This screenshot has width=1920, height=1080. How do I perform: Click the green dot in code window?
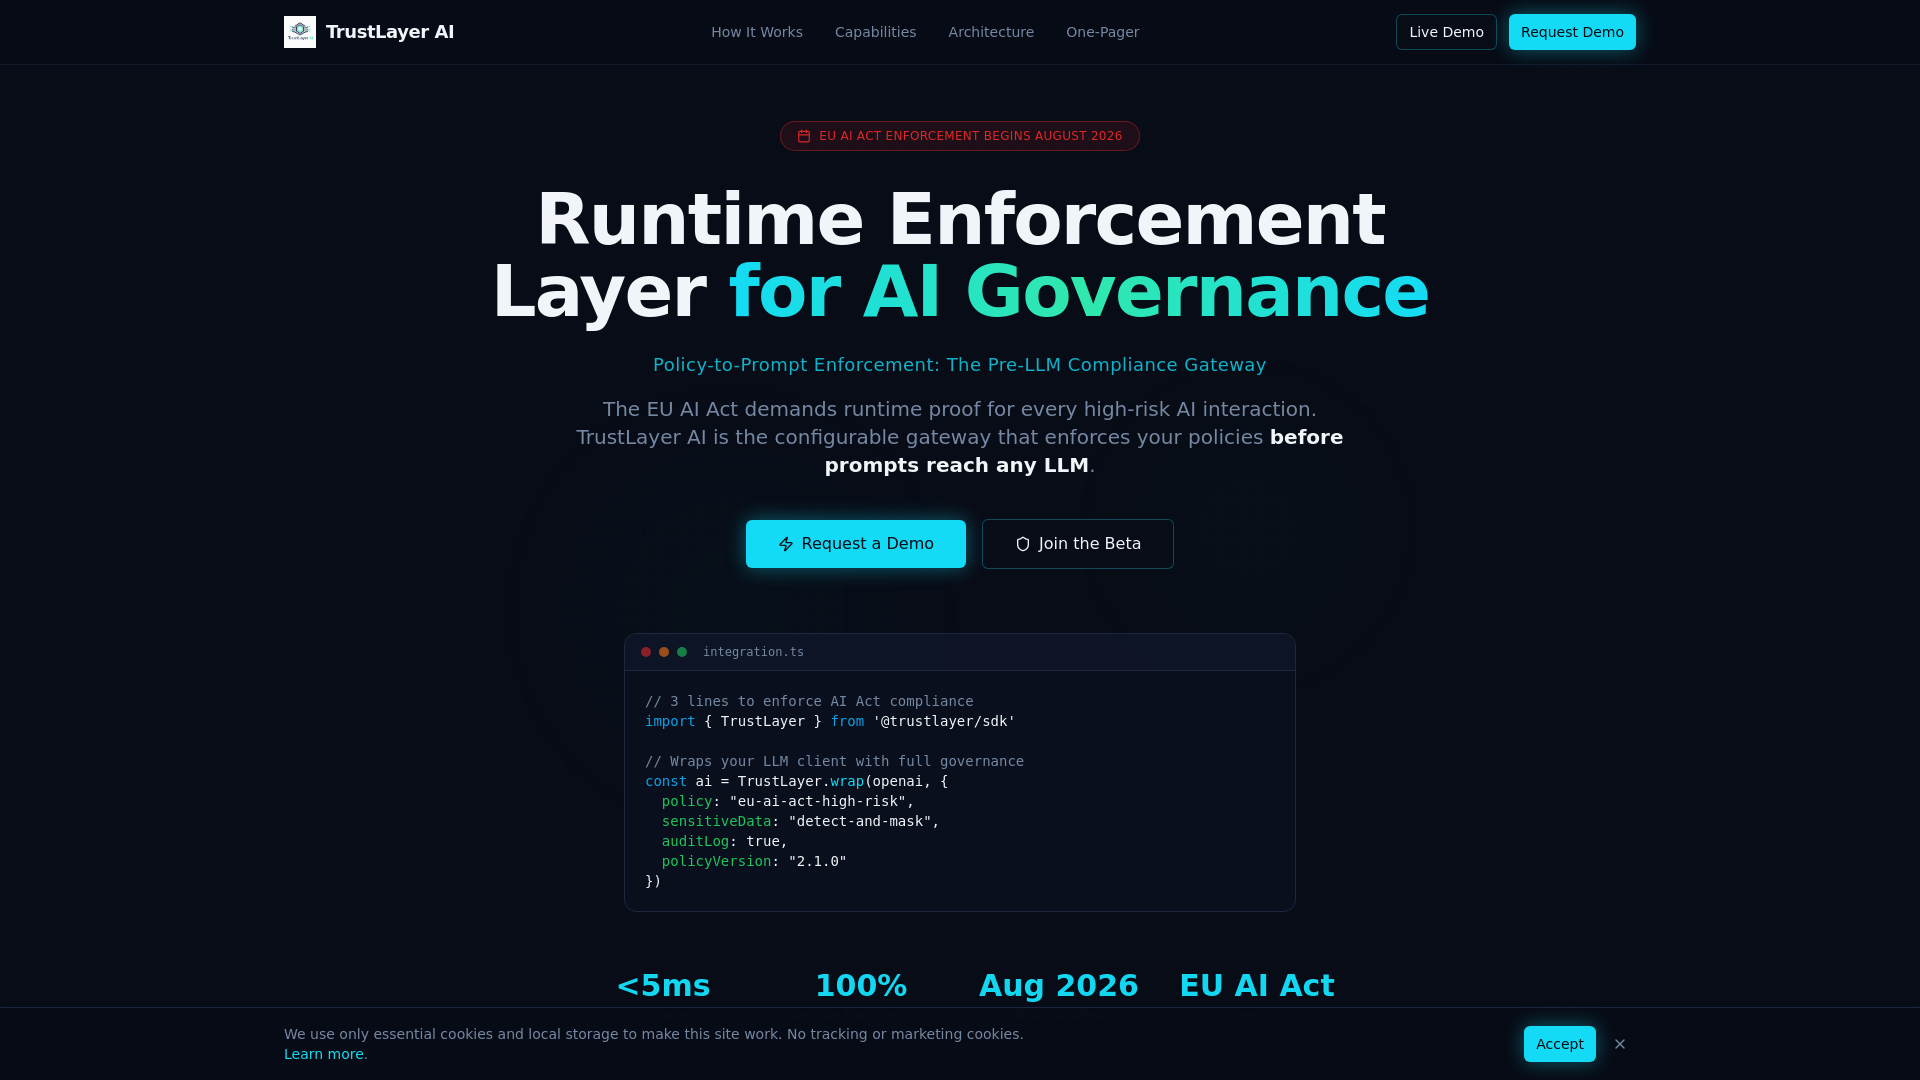(x=682, y=652)
